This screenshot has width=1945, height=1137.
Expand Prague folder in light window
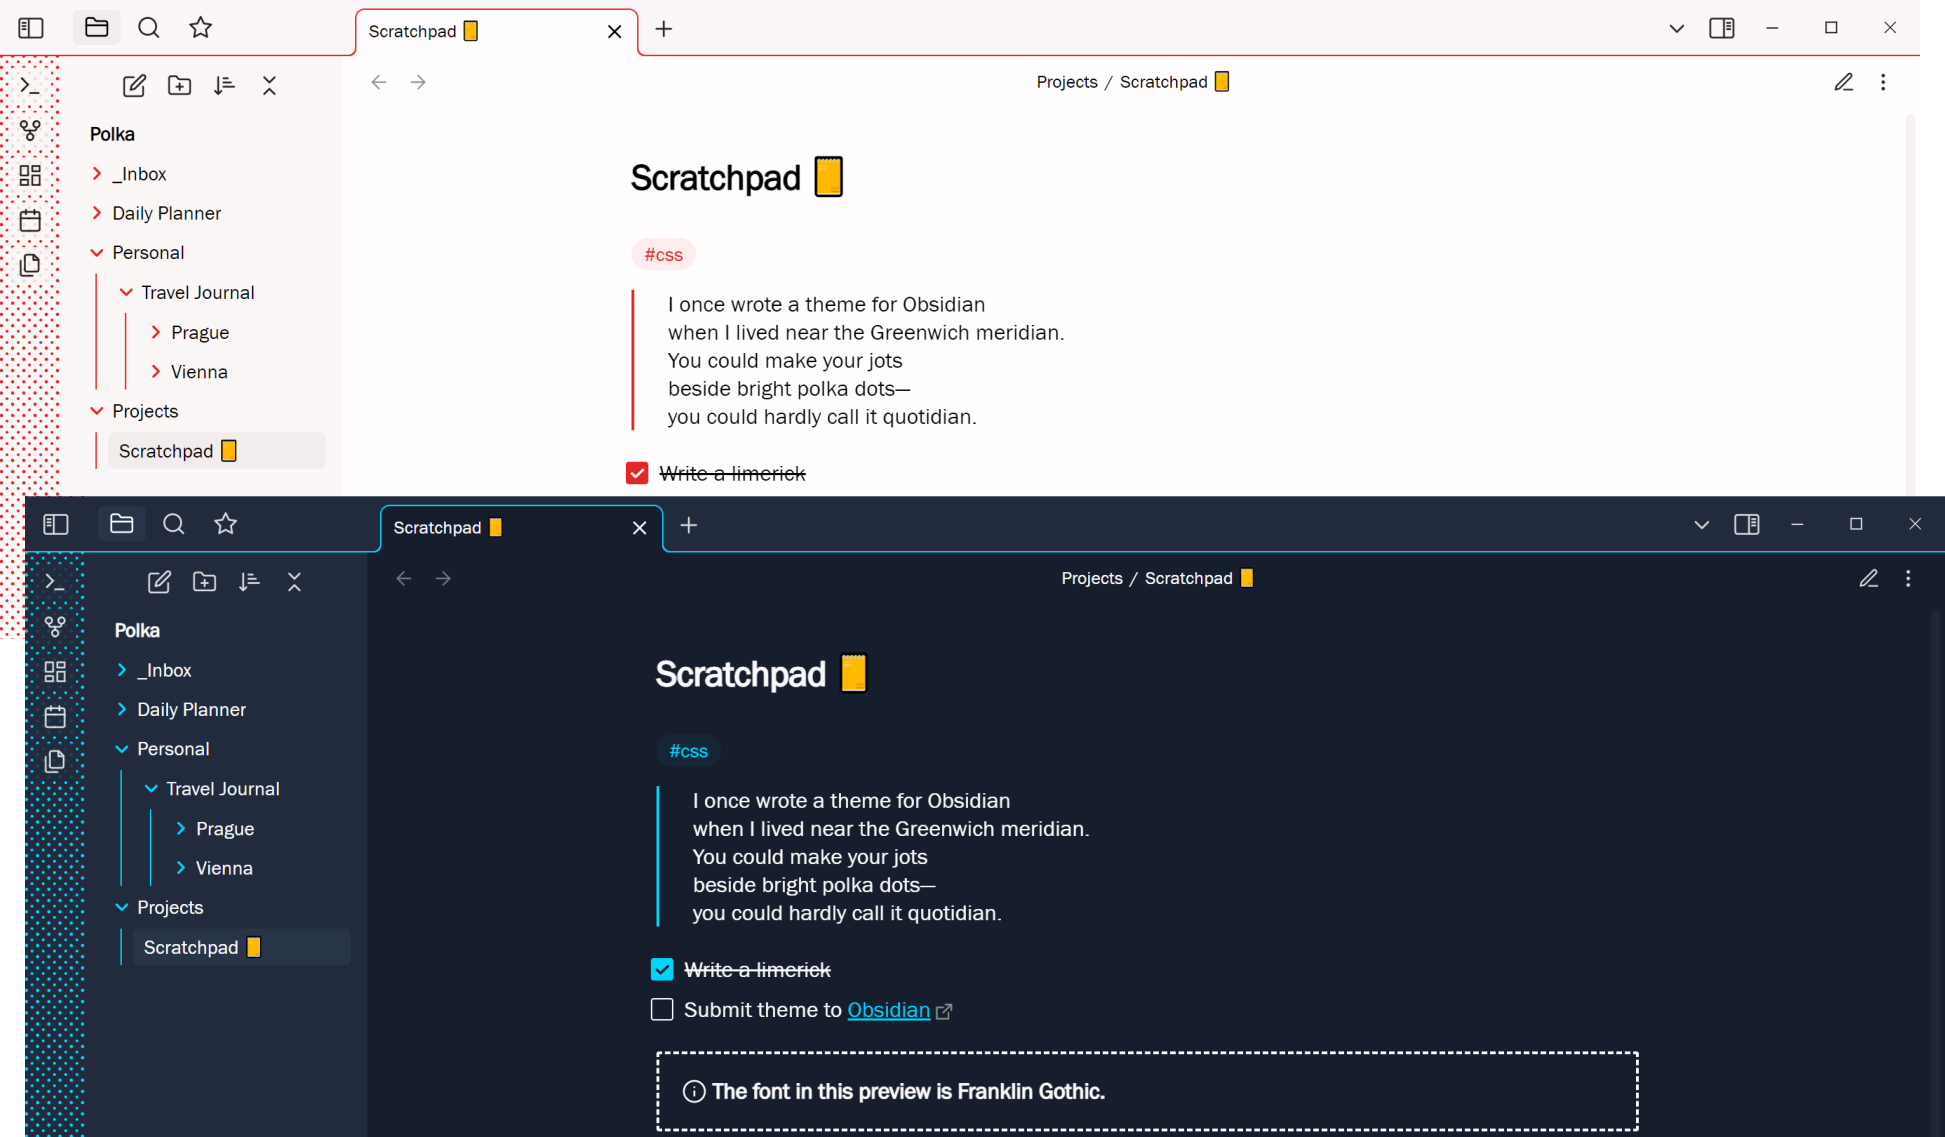point(156,332)
